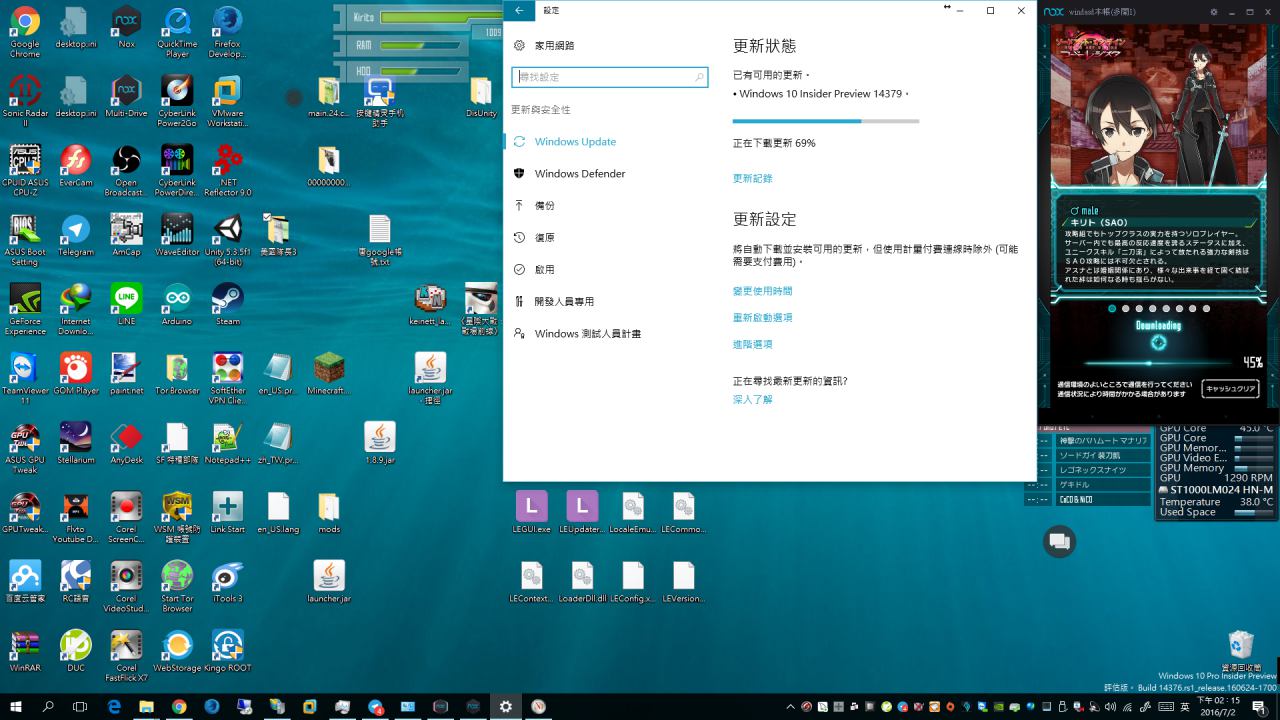Viewport: 1280px width, 720px height.
Task: Open the 備份 sidebar item
Action: pyautogui.click(x=544, y=206)
